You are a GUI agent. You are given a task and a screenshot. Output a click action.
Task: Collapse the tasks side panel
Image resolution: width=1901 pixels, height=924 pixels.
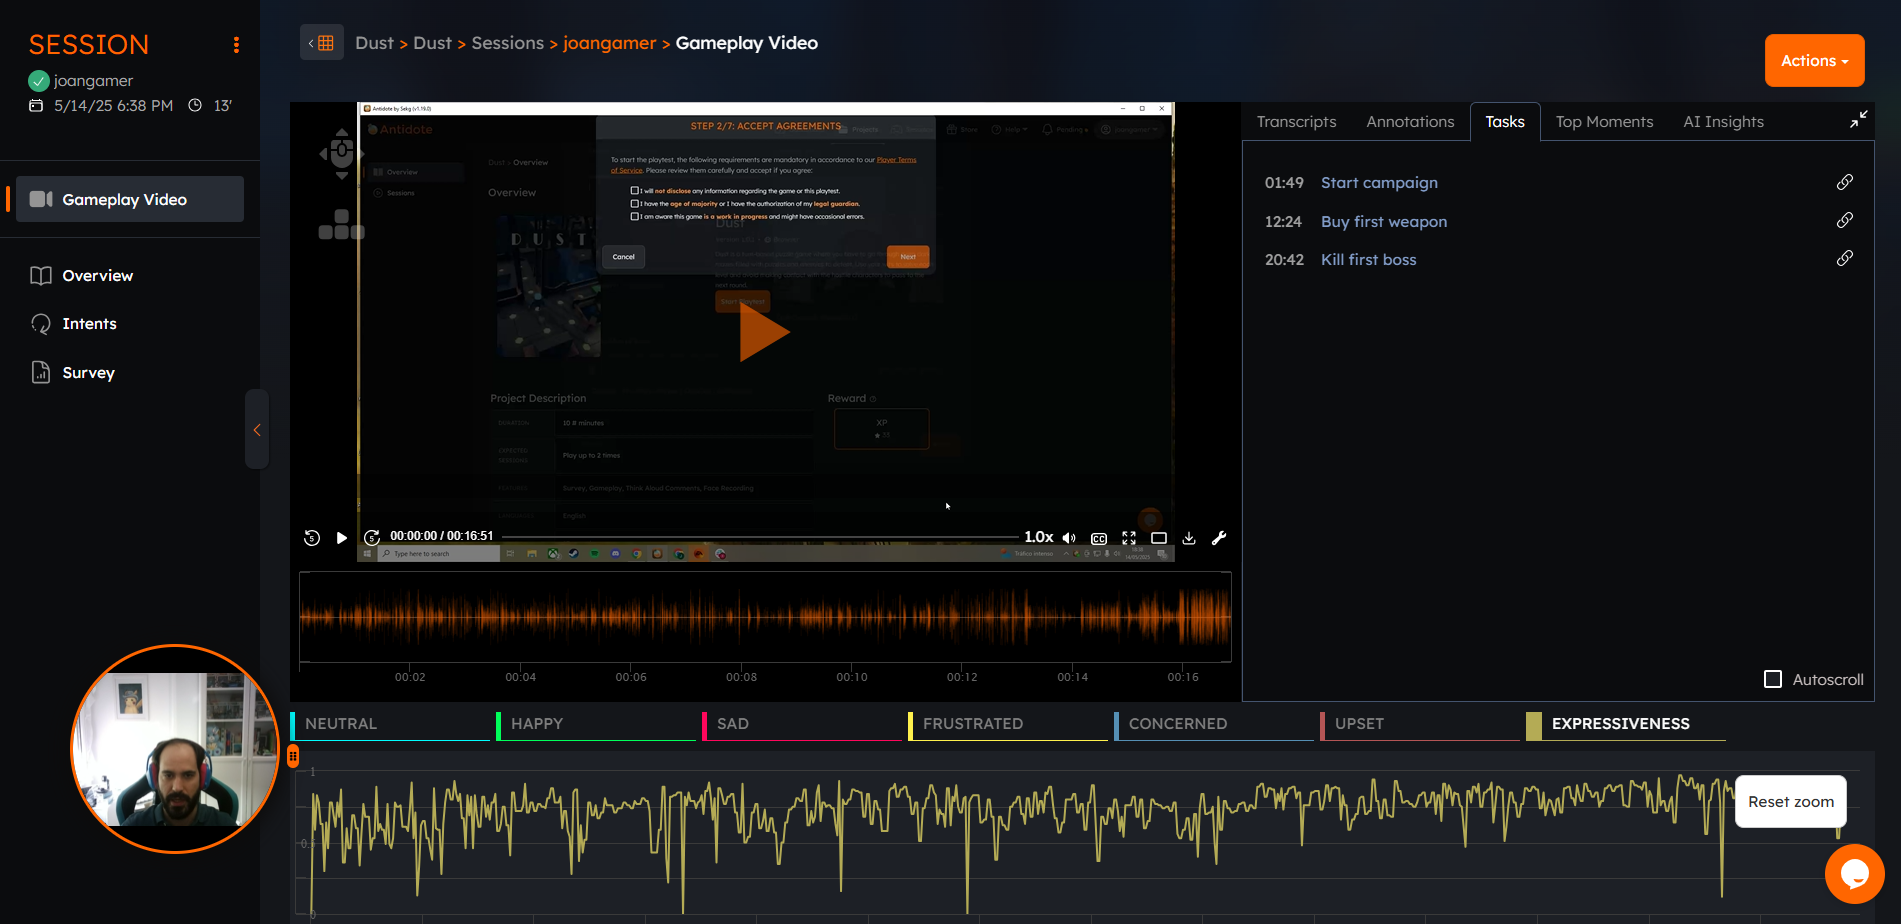point(1858,120)
